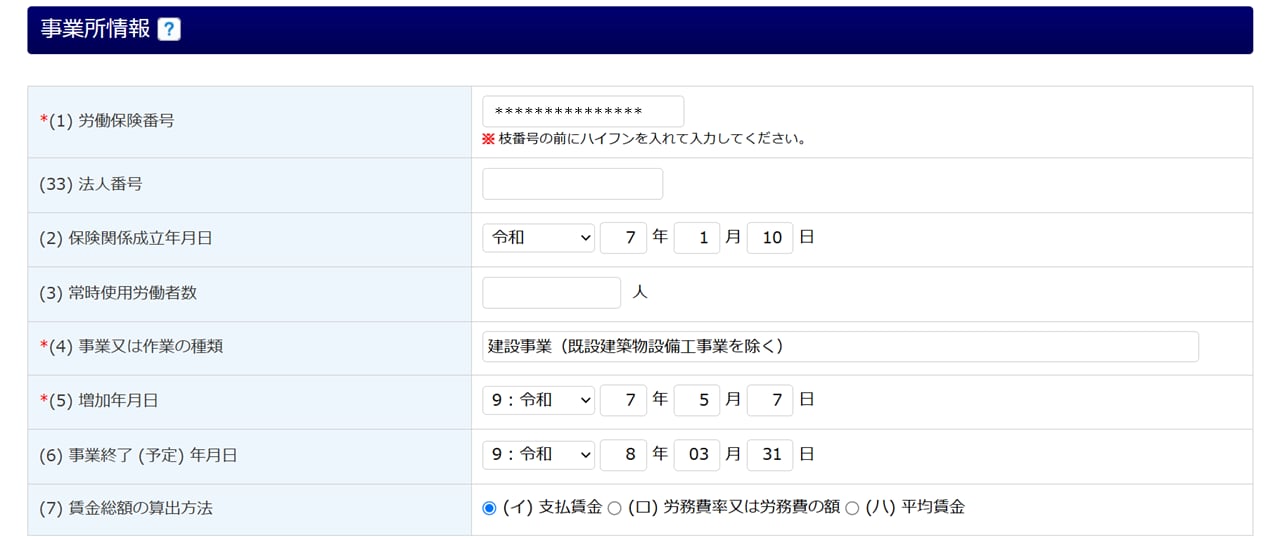Choose the (ハ) 平均賃金 radio option
Viewport: 1280px width, 540px height.
click(x=852, y=508)
